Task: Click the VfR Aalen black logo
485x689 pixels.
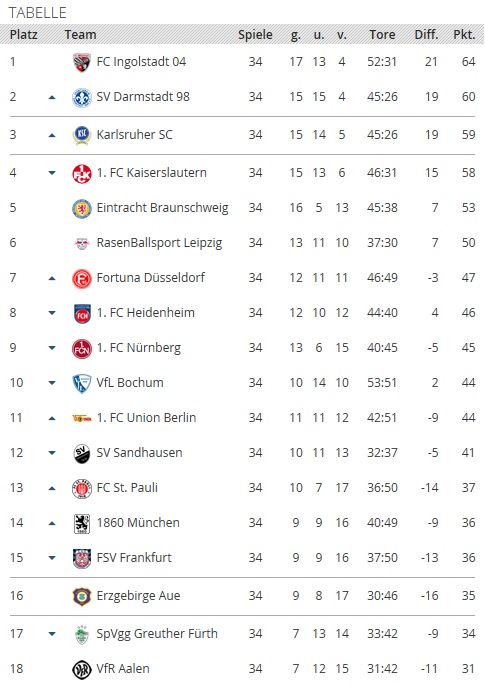Action: click(x=82, y=669)
